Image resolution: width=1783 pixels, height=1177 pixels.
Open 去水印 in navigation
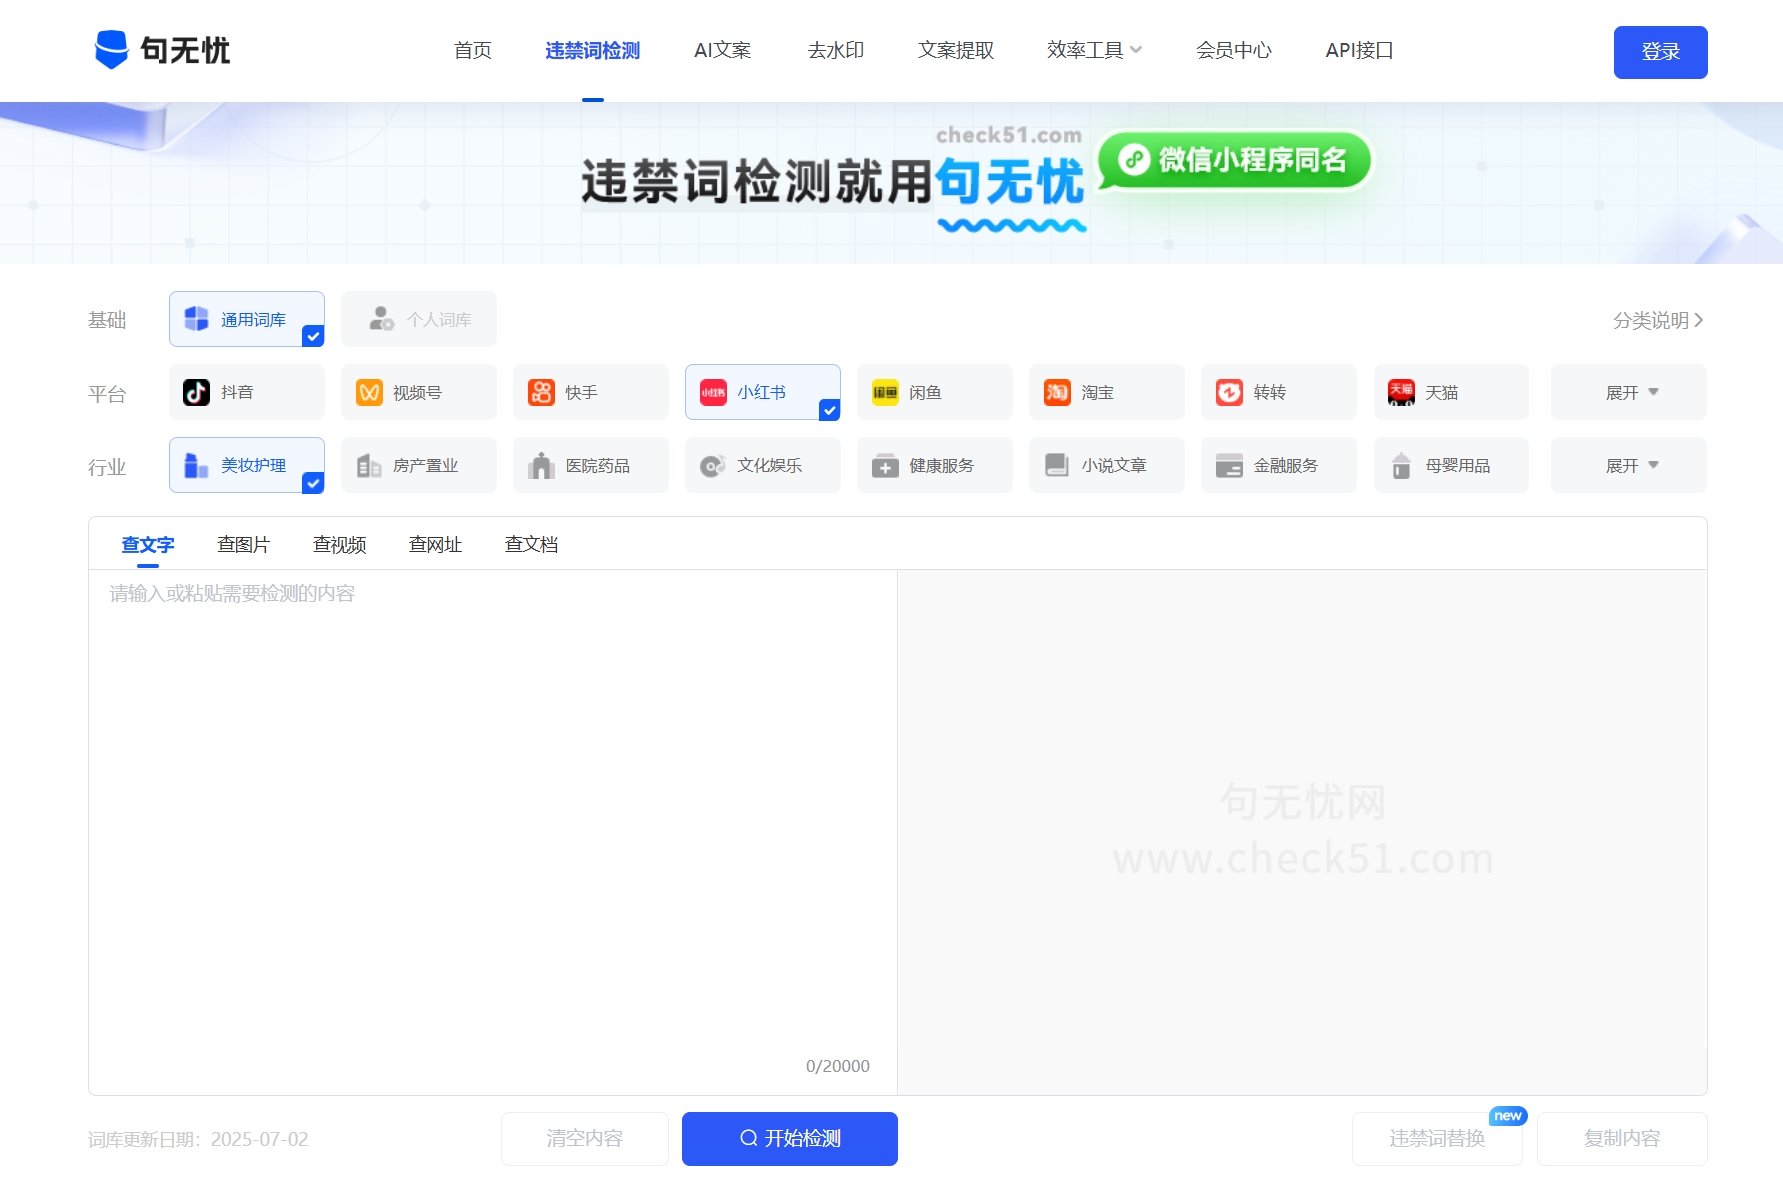(836, 50)
